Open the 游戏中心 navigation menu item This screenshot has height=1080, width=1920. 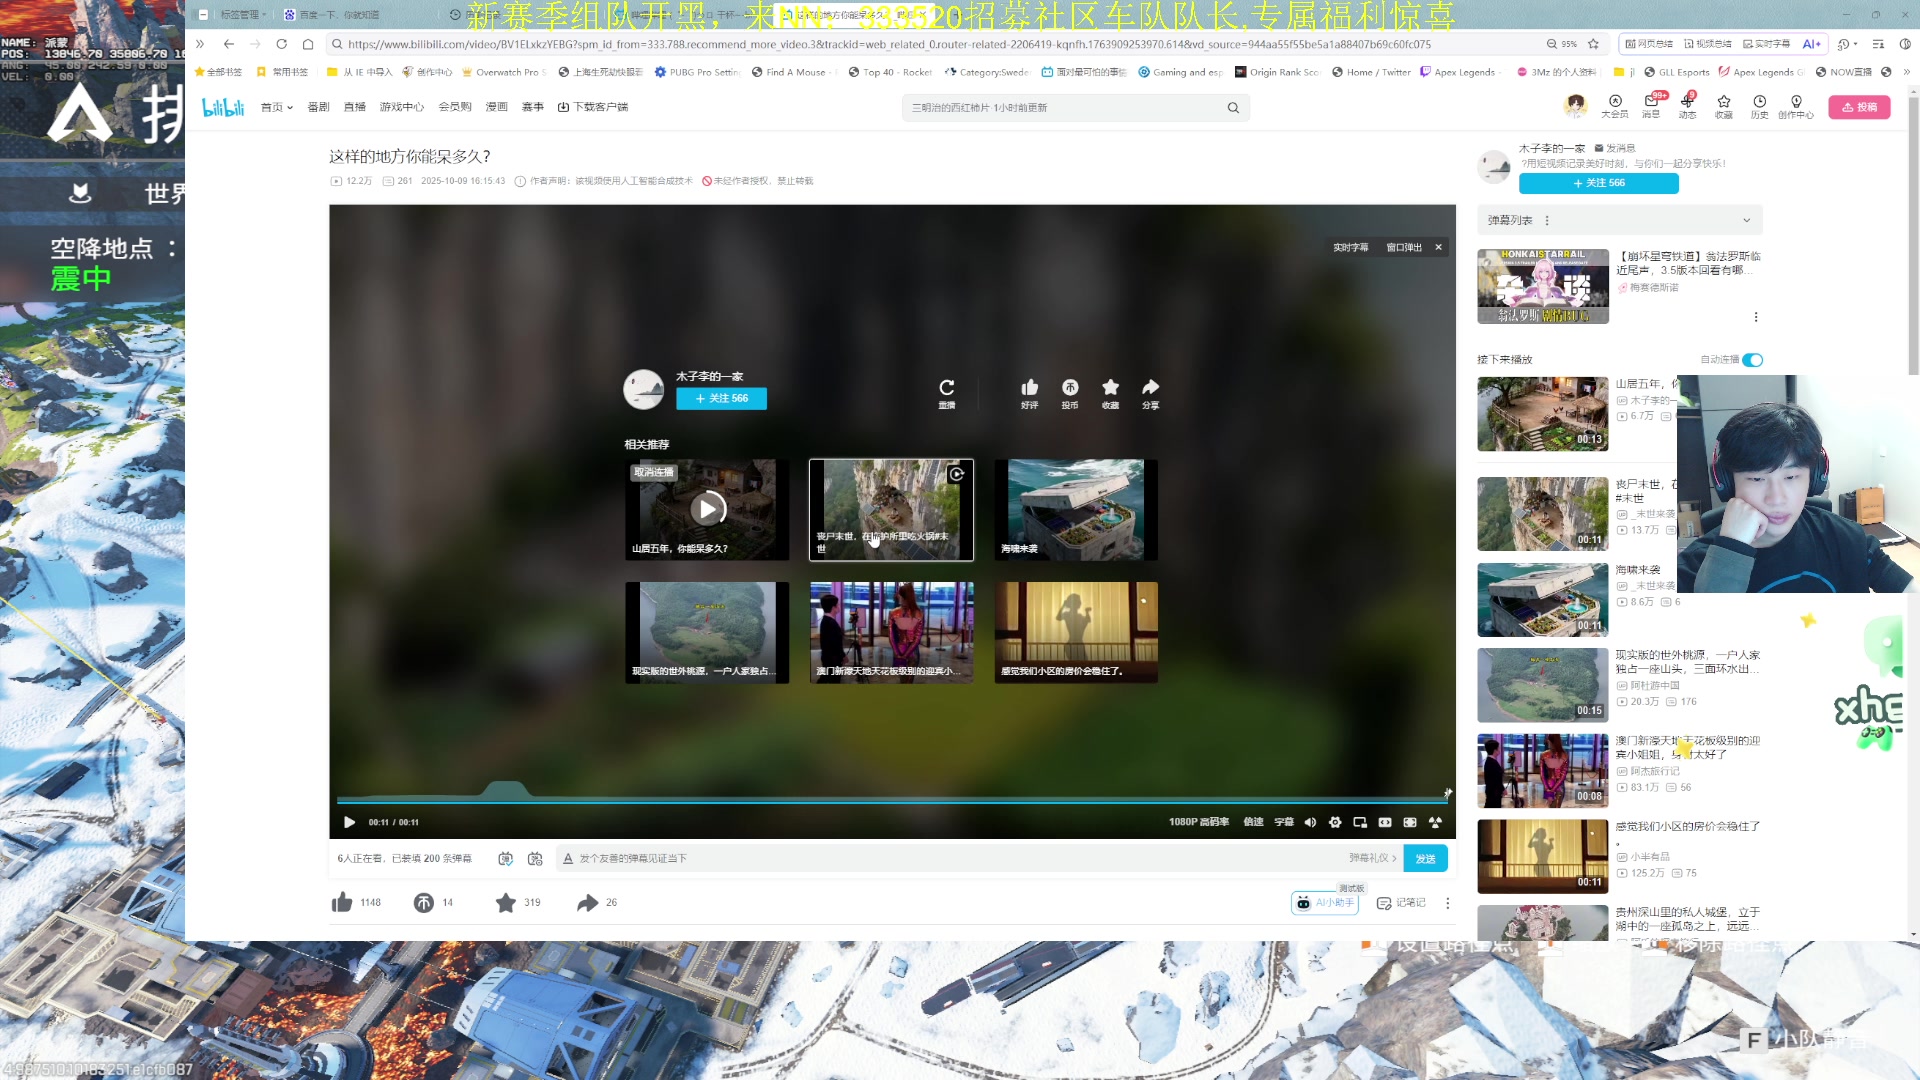pyautogui.click(x=401, y=107)
